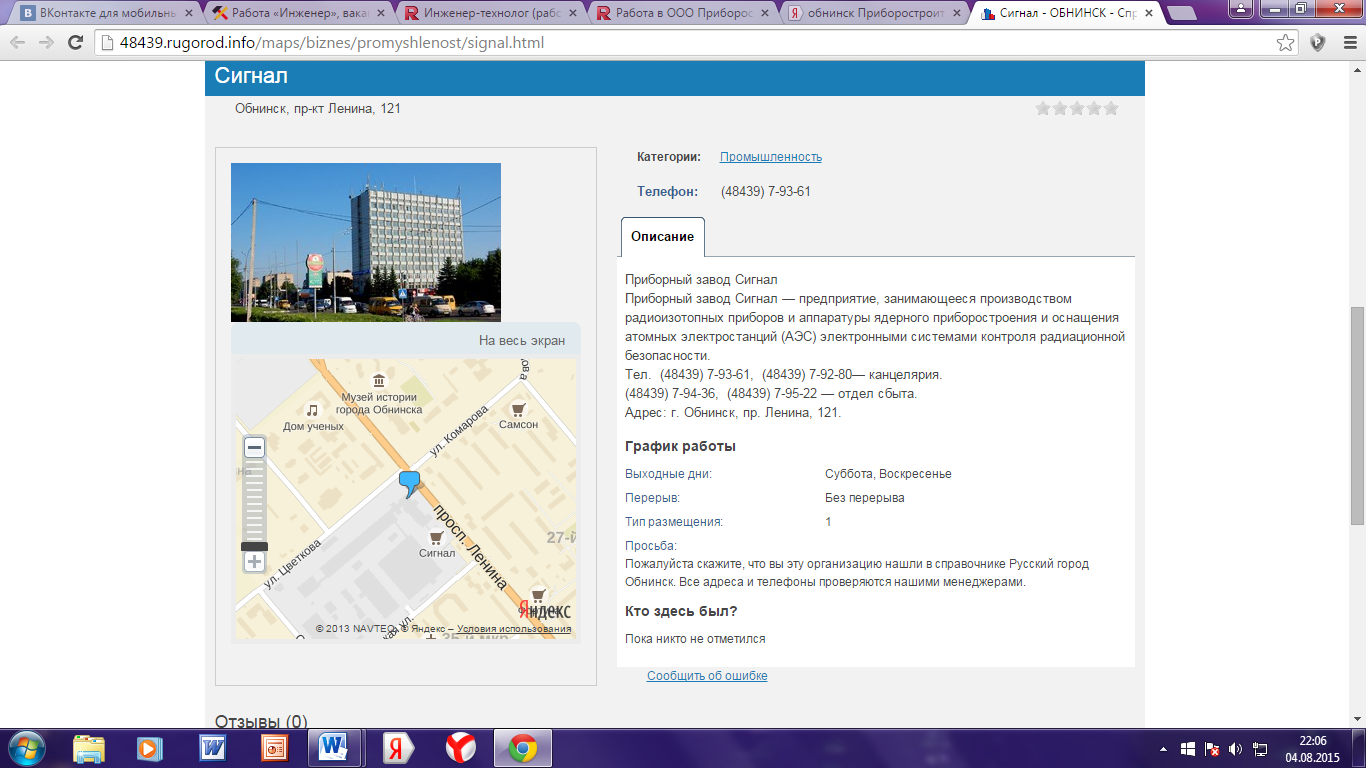This screenshot has height=768, width=1366.
Task: Rate the company with the first star
Action: point(1043,108)
